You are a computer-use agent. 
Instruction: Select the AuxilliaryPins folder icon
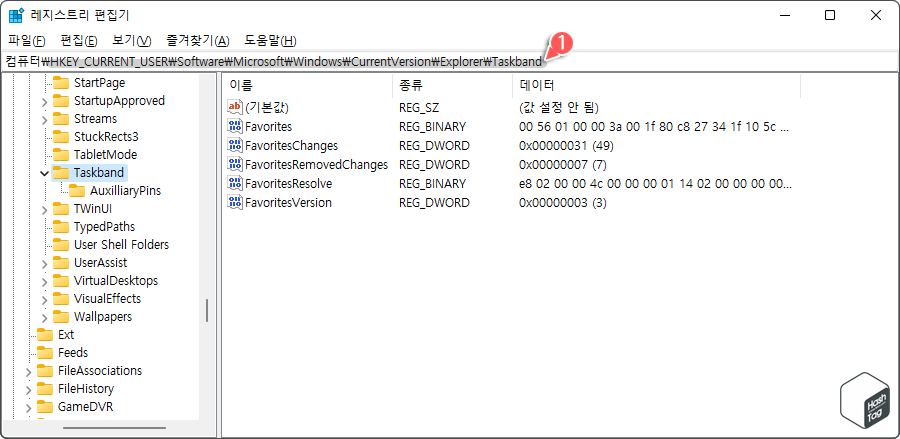(77, 191)
